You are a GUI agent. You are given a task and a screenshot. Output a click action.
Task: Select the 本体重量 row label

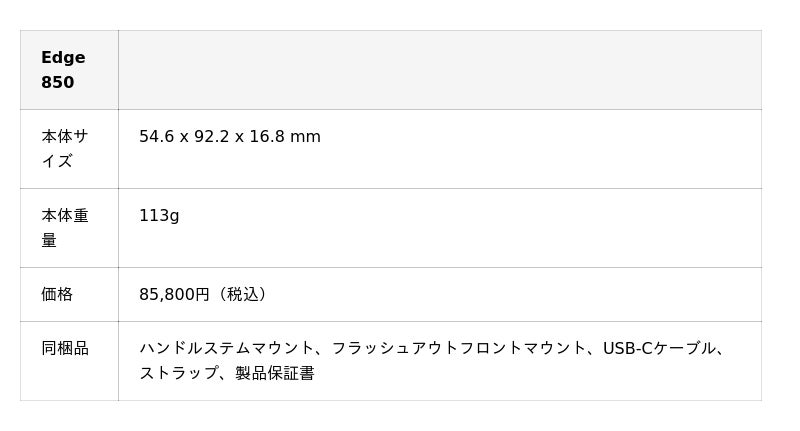tap(64, 228)
